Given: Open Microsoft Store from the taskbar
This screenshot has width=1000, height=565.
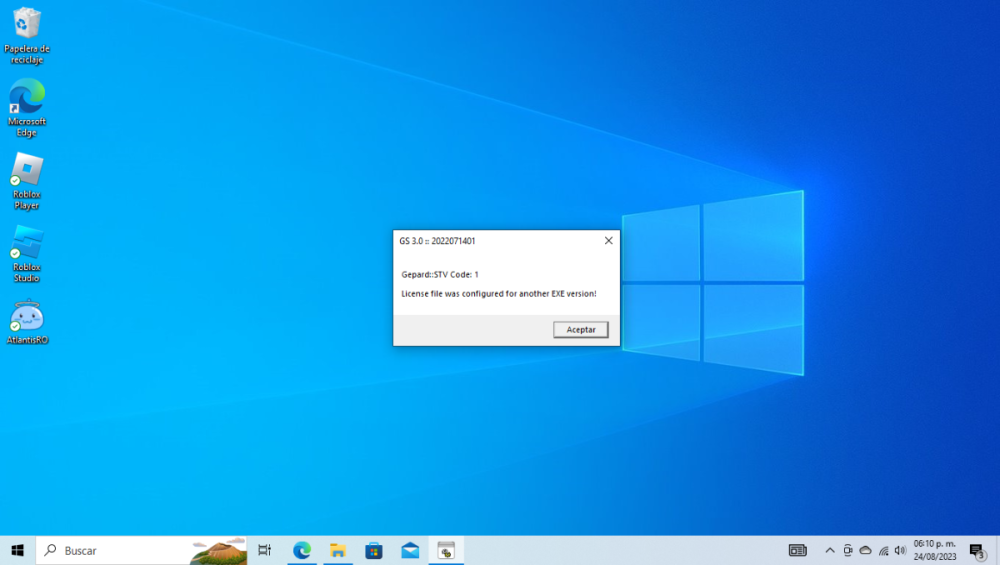Looking at the screenshot, I should click(374, 550).
